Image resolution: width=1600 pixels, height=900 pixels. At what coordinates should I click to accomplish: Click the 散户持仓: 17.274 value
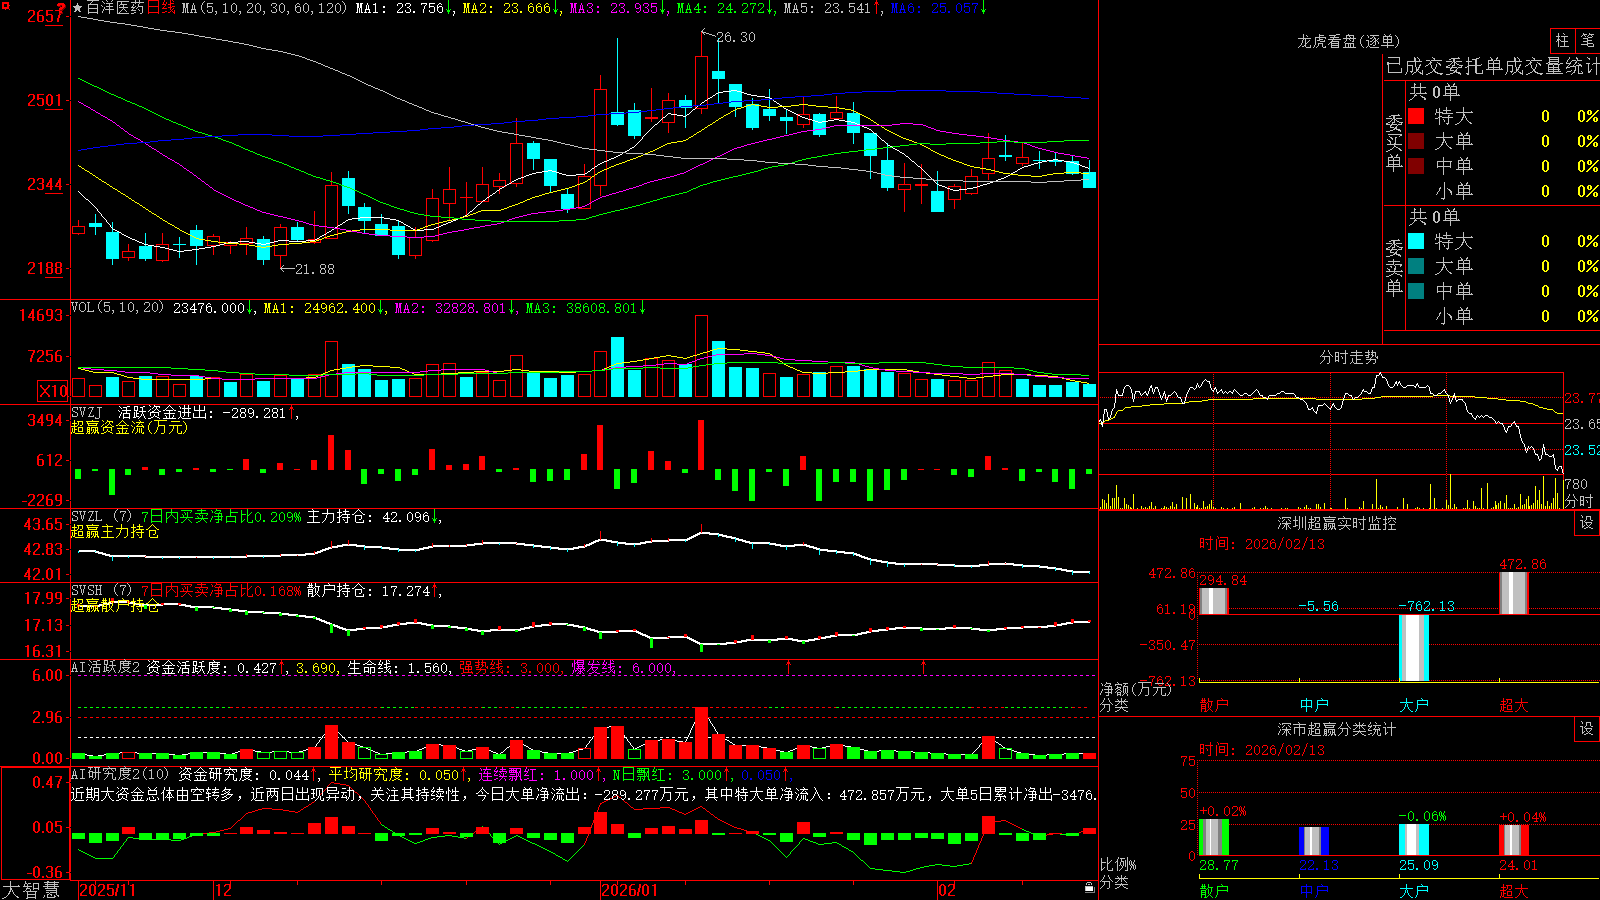click(x=368, y=591)
